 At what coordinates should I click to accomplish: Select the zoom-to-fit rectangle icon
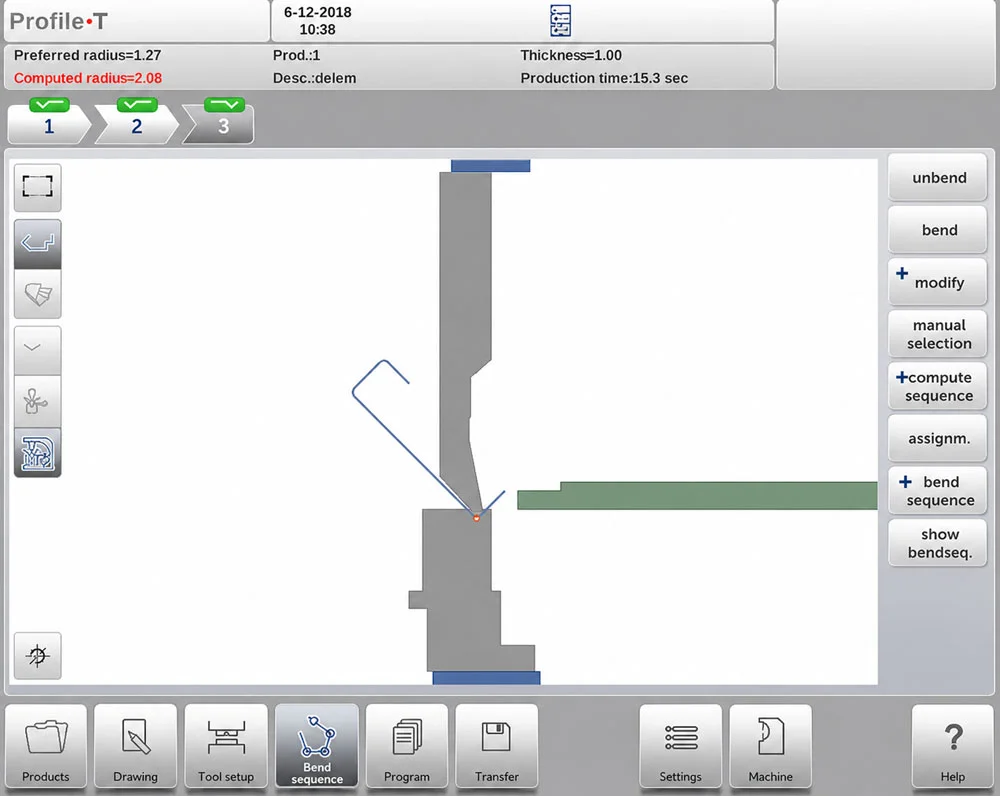(38, 188)
